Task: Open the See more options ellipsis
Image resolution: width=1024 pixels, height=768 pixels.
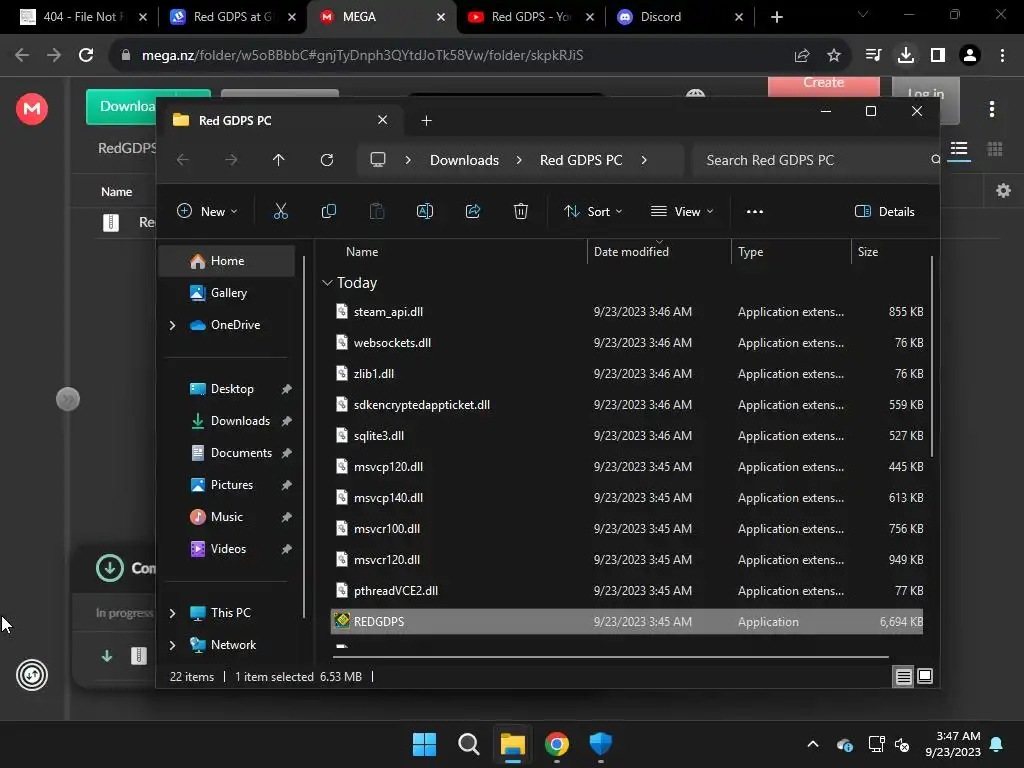Action: coord(754,212)
